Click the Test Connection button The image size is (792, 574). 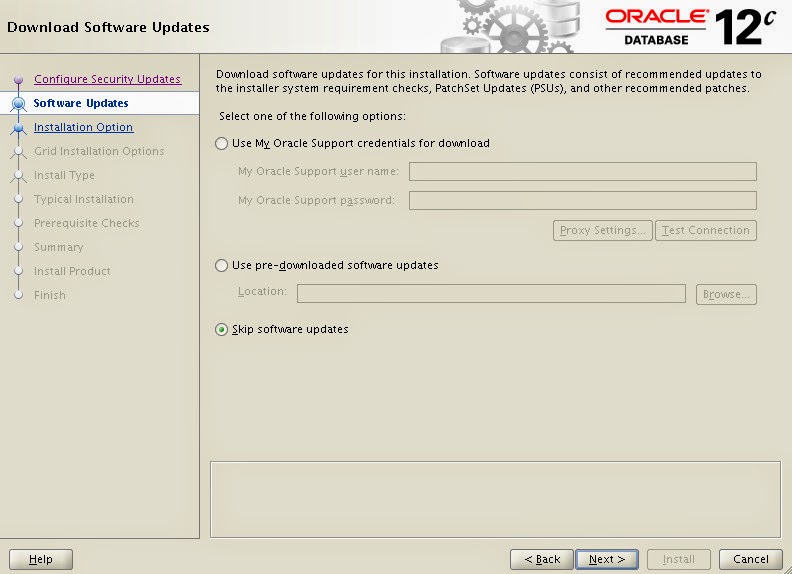tap(706, 230)
